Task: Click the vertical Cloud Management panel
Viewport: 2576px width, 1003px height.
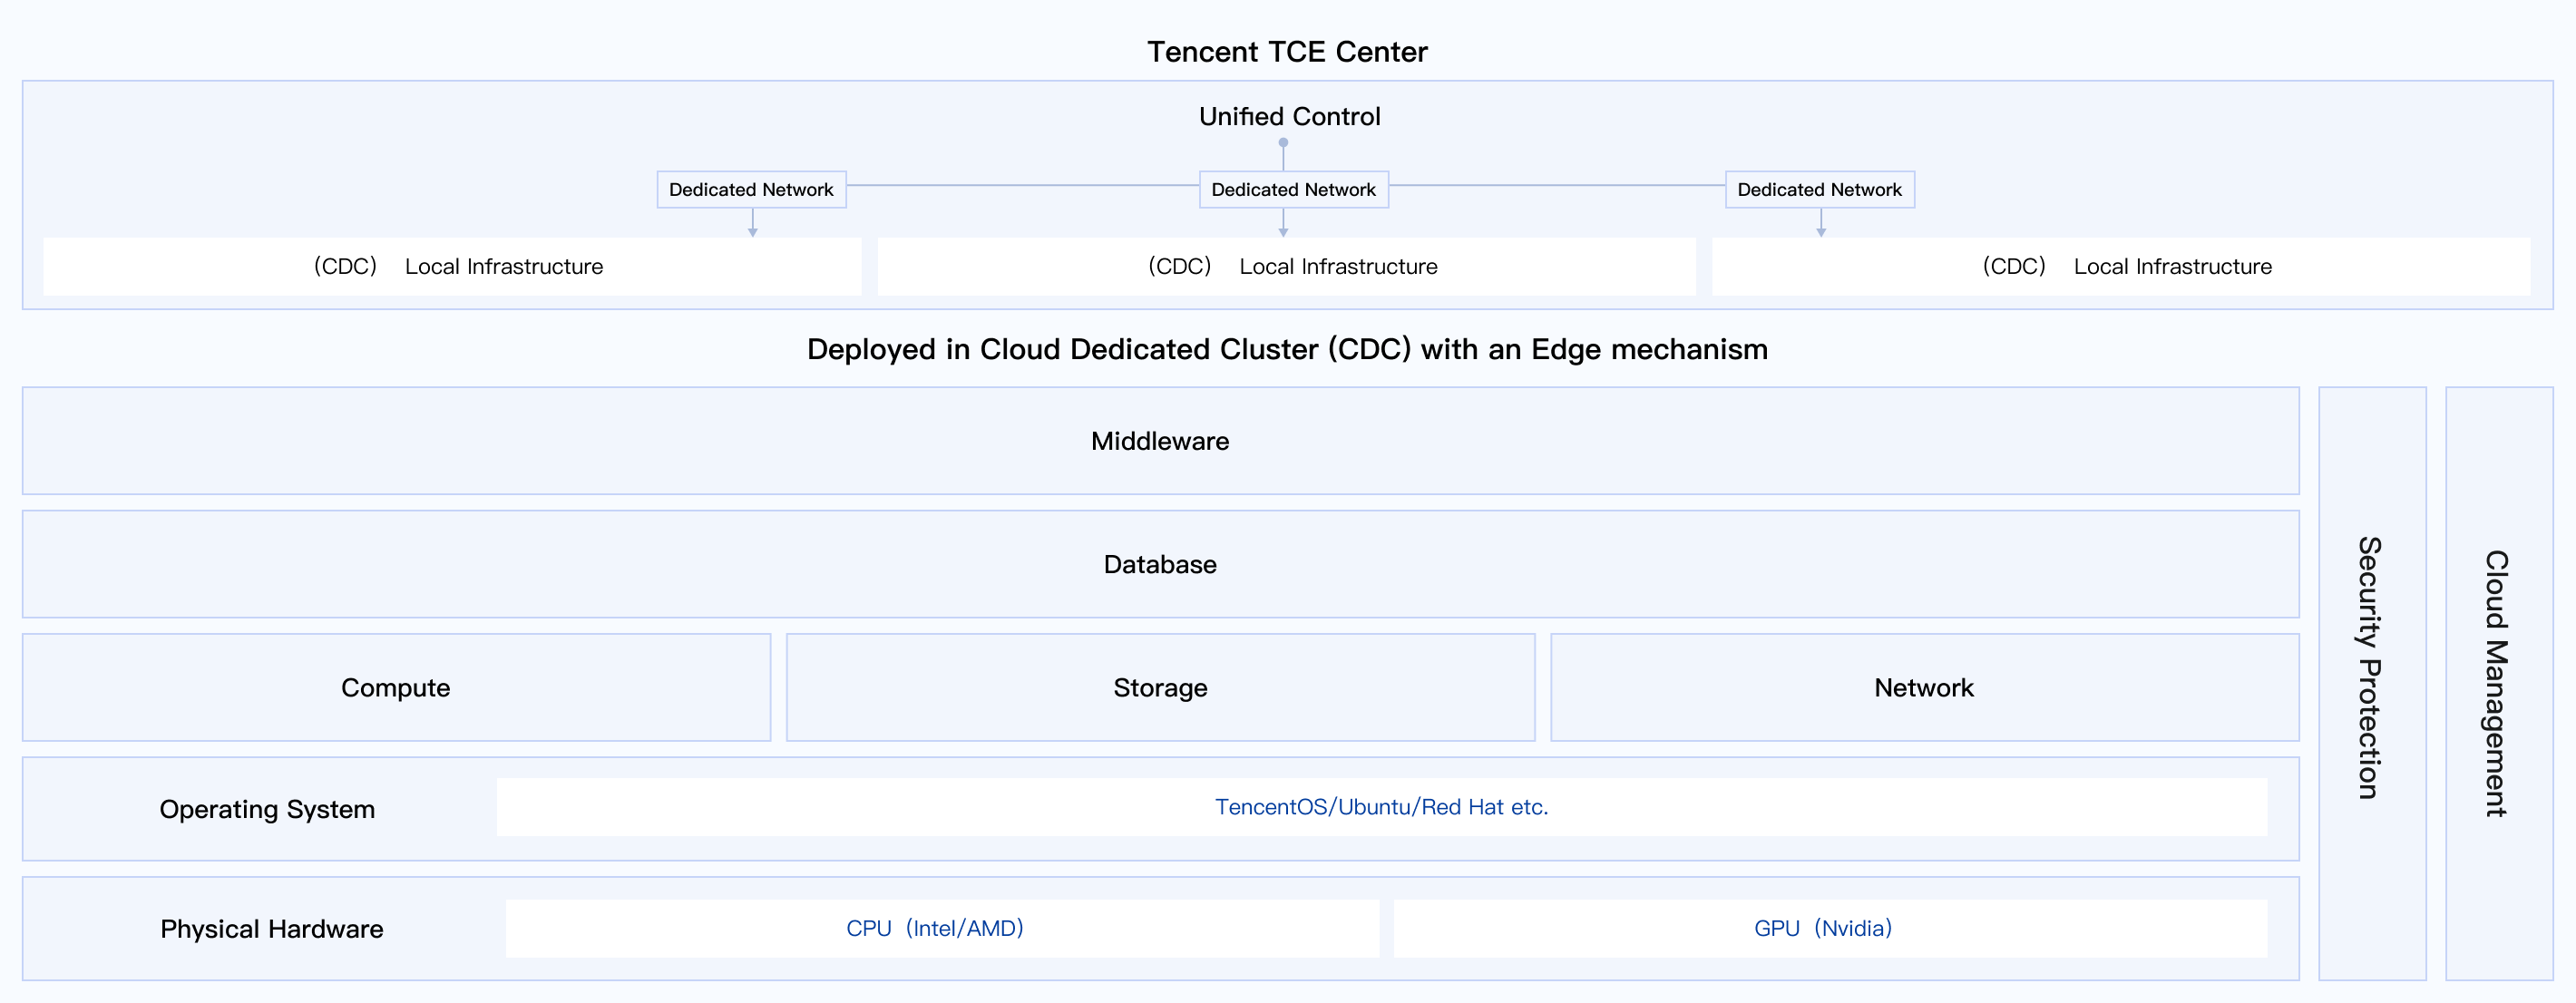Action: point(2498,684)
